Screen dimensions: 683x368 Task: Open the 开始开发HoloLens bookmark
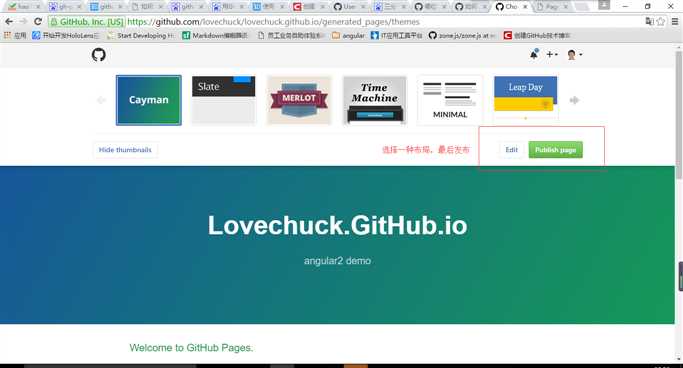click(66, 36)
